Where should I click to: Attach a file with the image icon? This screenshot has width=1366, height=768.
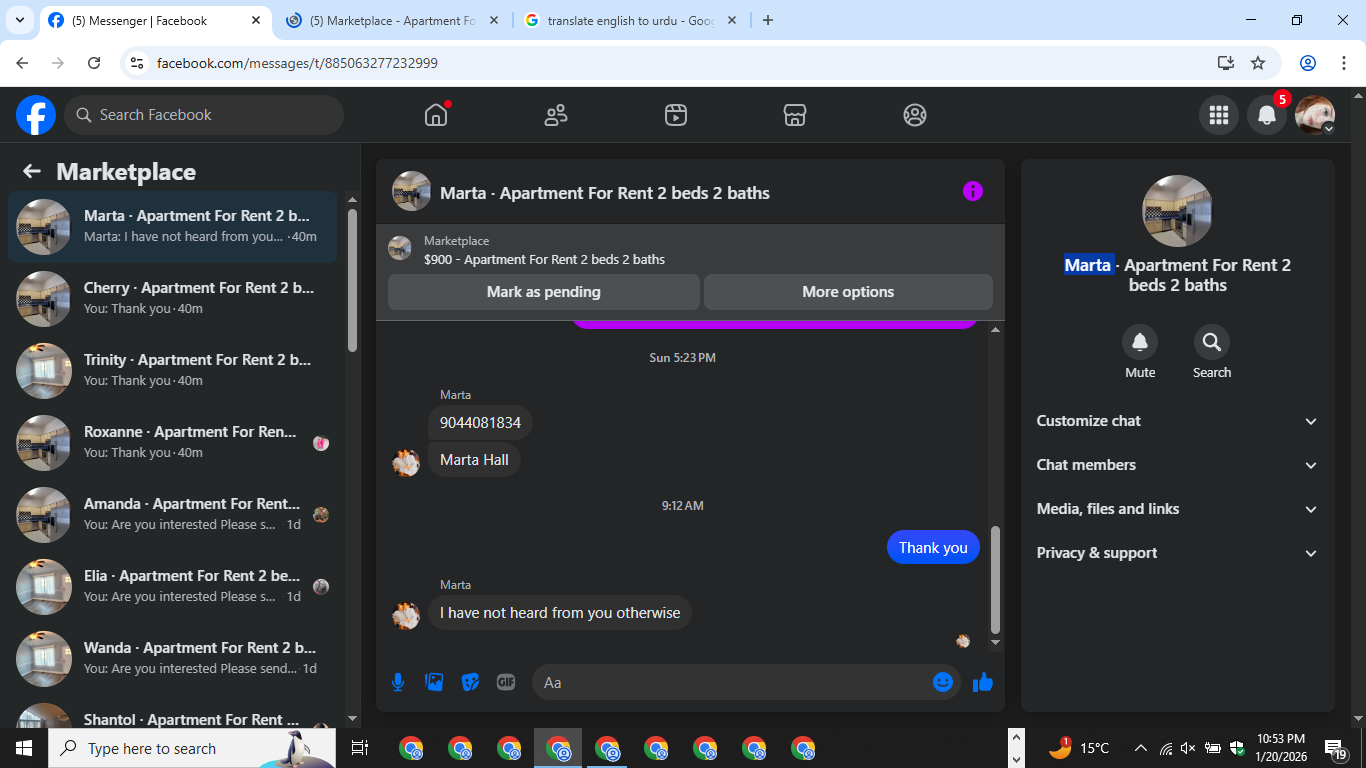pos(434,682)
